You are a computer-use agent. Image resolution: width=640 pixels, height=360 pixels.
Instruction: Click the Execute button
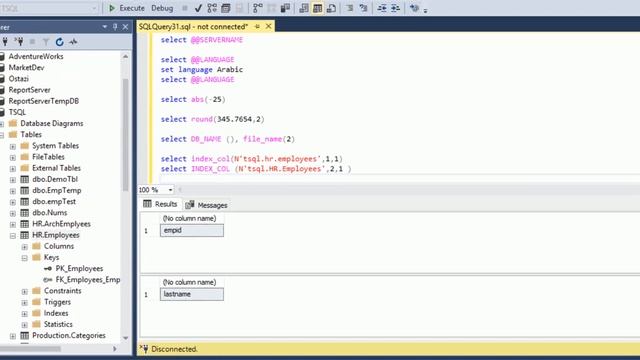coord(127,8)
